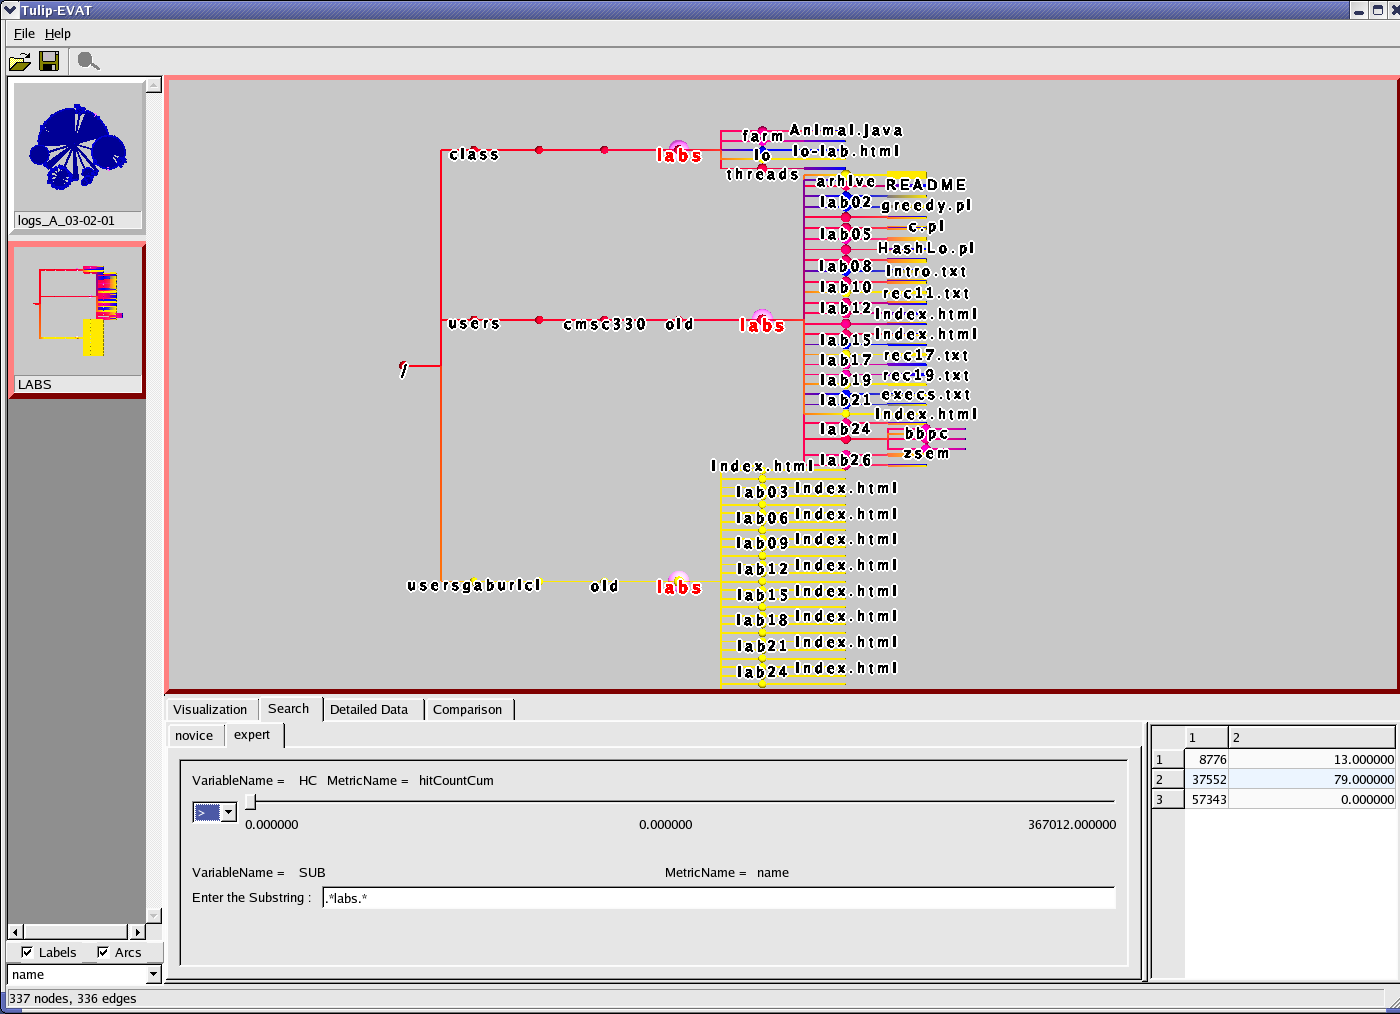Switch to the Detailed Data tab
Image resolution: width=1400 pixels, height=1014 pixels.
coord(369,710)
